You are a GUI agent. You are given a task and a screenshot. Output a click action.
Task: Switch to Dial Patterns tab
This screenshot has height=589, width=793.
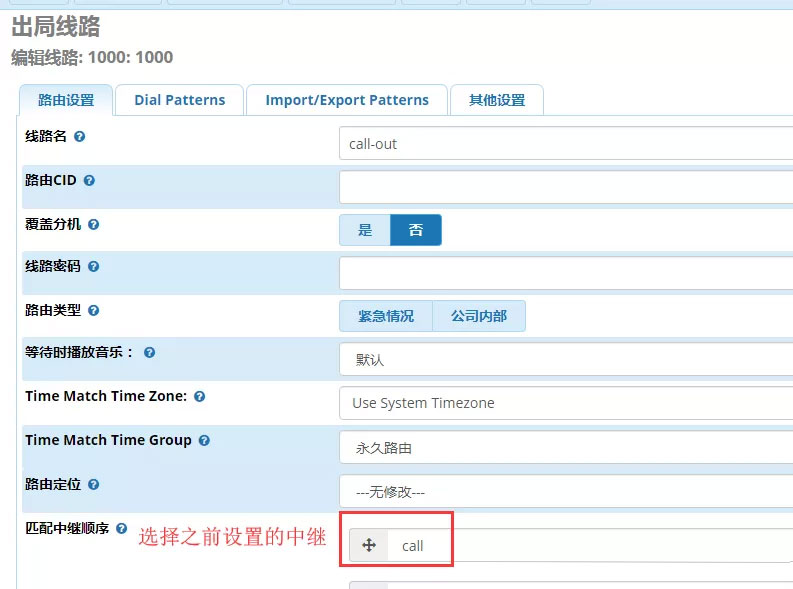pos(180,100)
